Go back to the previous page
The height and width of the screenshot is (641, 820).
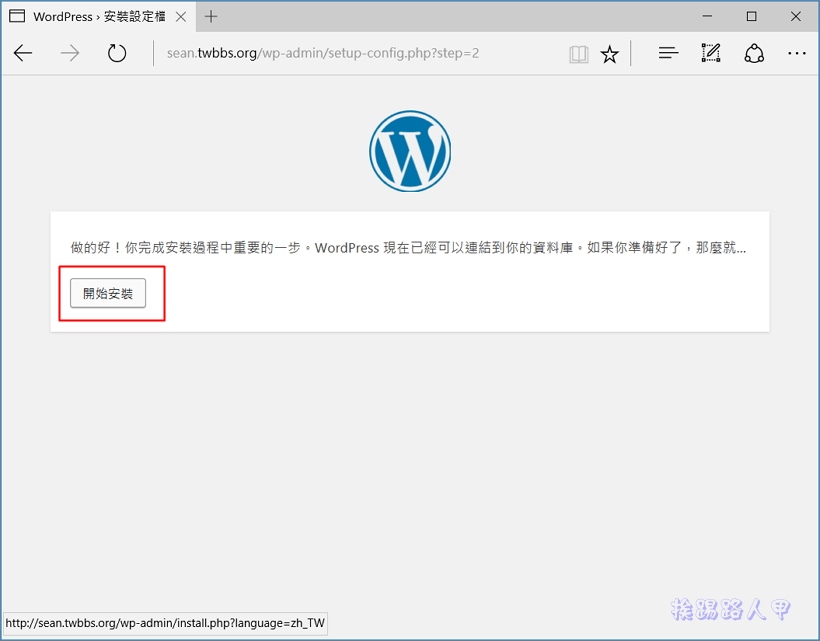click(x=23, y=53)
